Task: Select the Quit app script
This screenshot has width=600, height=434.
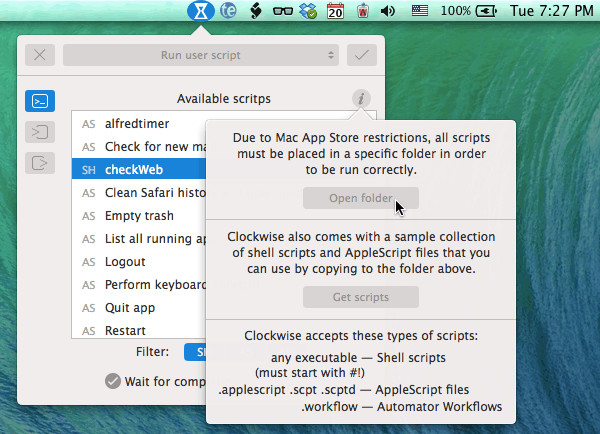Action: (x=139, y=308)
